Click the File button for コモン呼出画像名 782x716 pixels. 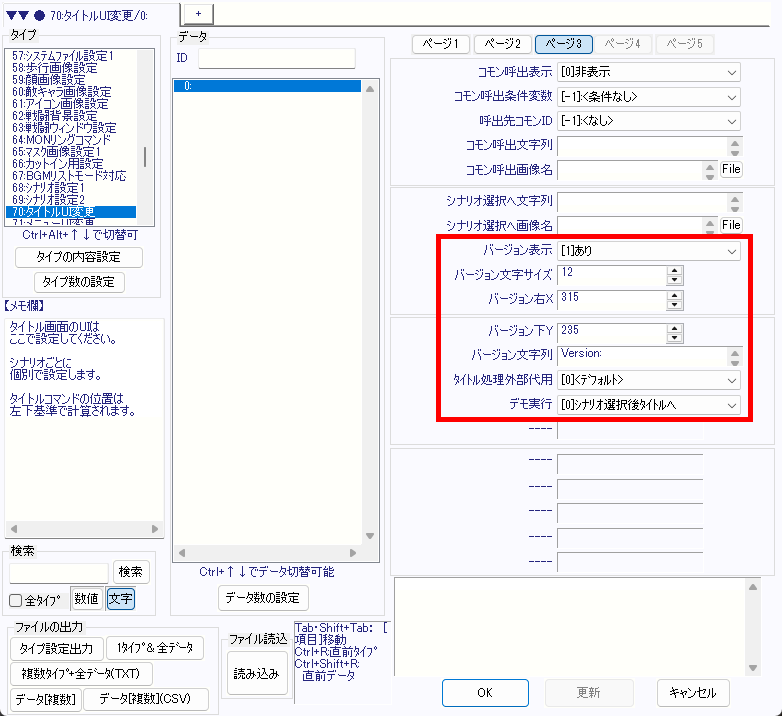pos(731,170)
